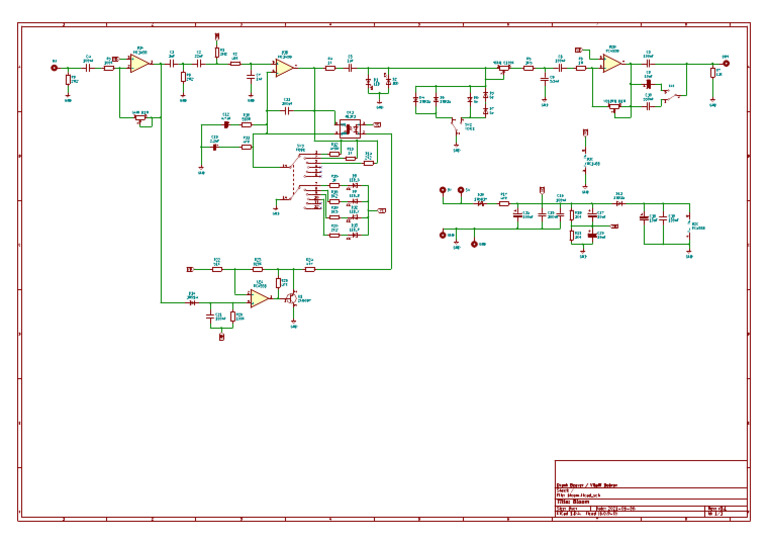Select the potentiometer below the first op-amp
This screenshot has width=768, height=543.
[x=141, y=118]
